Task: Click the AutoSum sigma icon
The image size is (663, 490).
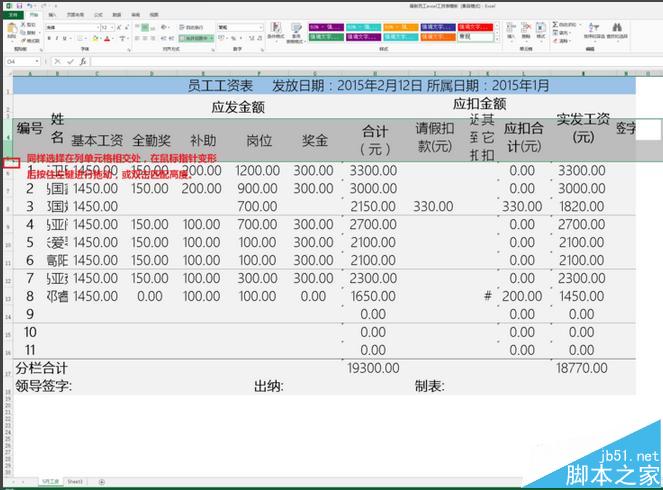Action: pyautogui.click(x=555, y=25)
